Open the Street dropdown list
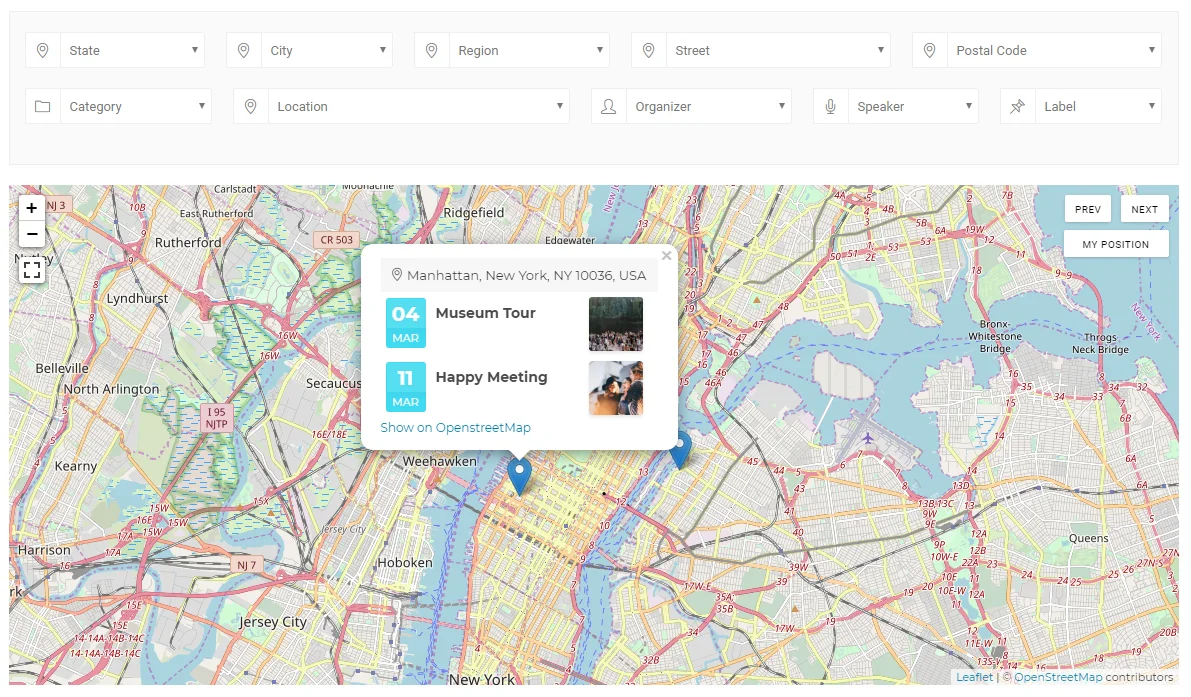Image resolution: width=1191 pixels, height=697 pixels. click(x=777, y=50)
